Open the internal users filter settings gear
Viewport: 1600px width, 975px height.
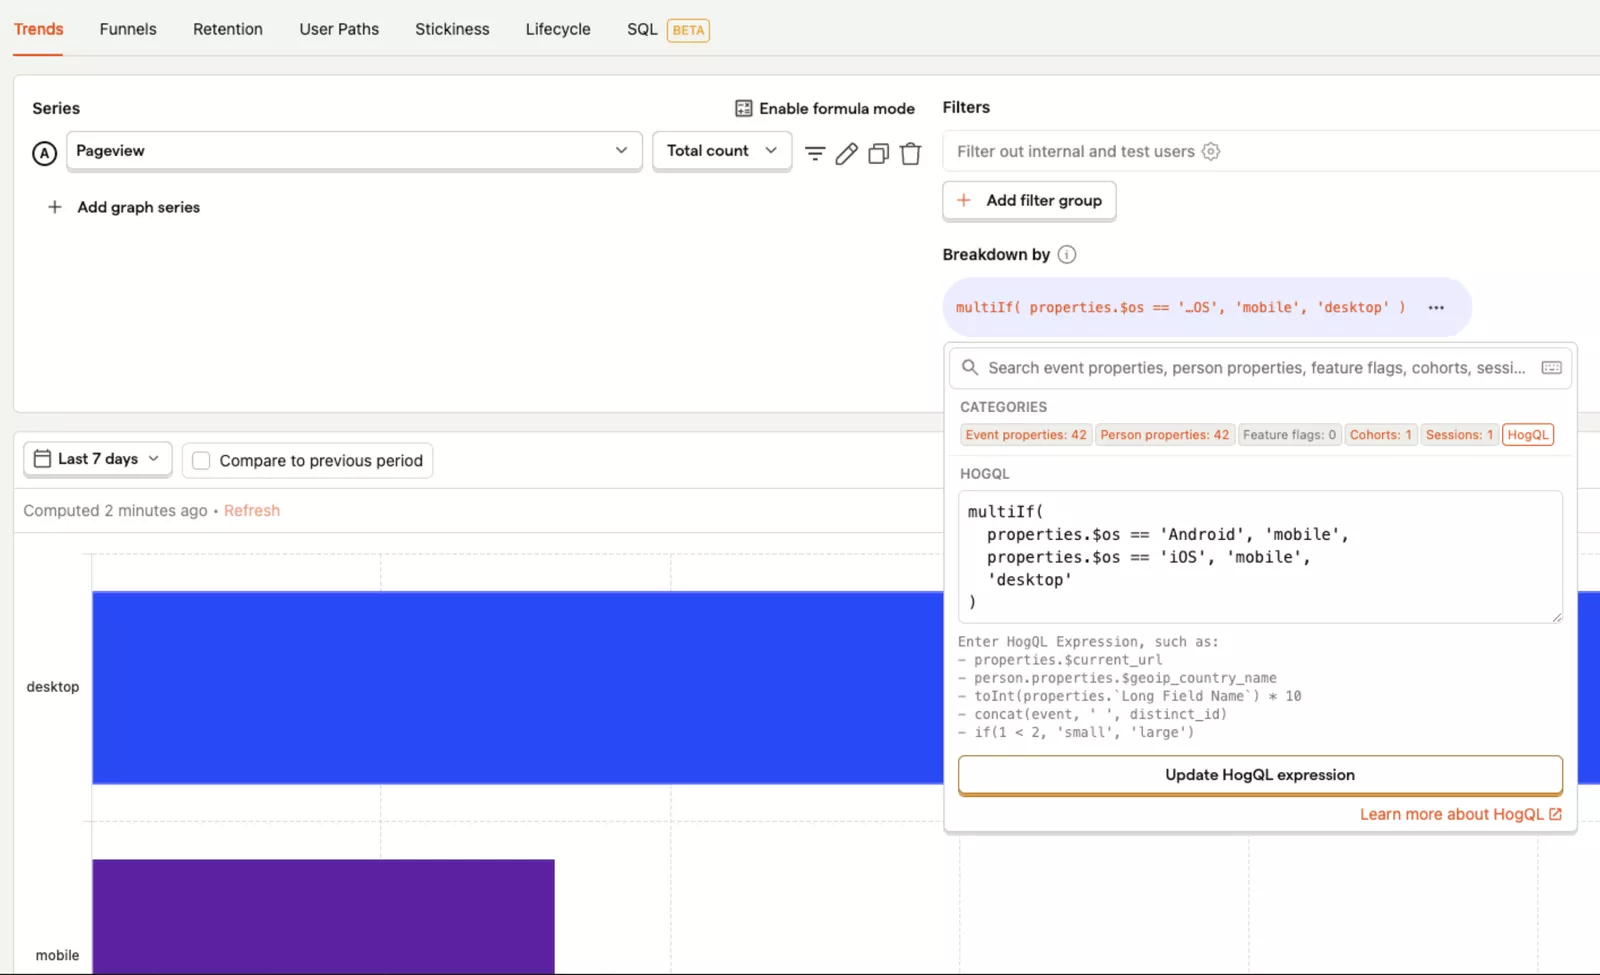[x=1210, y=151]
